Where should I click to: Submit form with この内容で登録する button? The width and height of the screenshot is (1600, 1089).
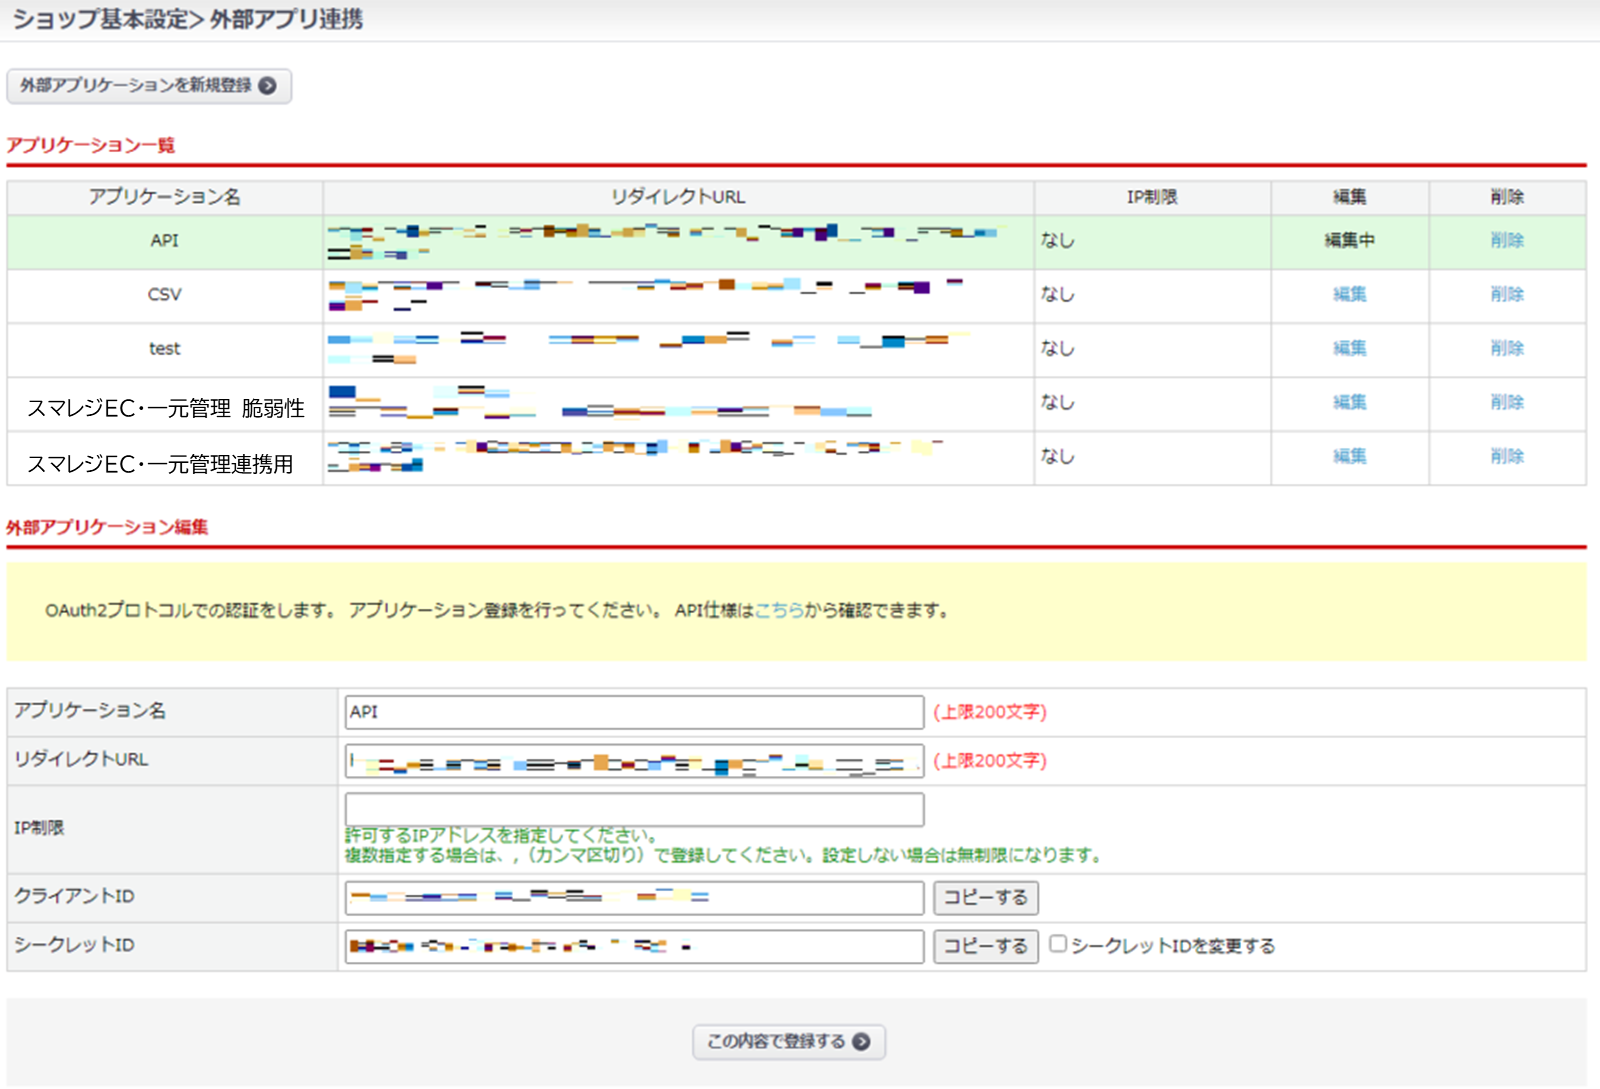click(788, 1042)
